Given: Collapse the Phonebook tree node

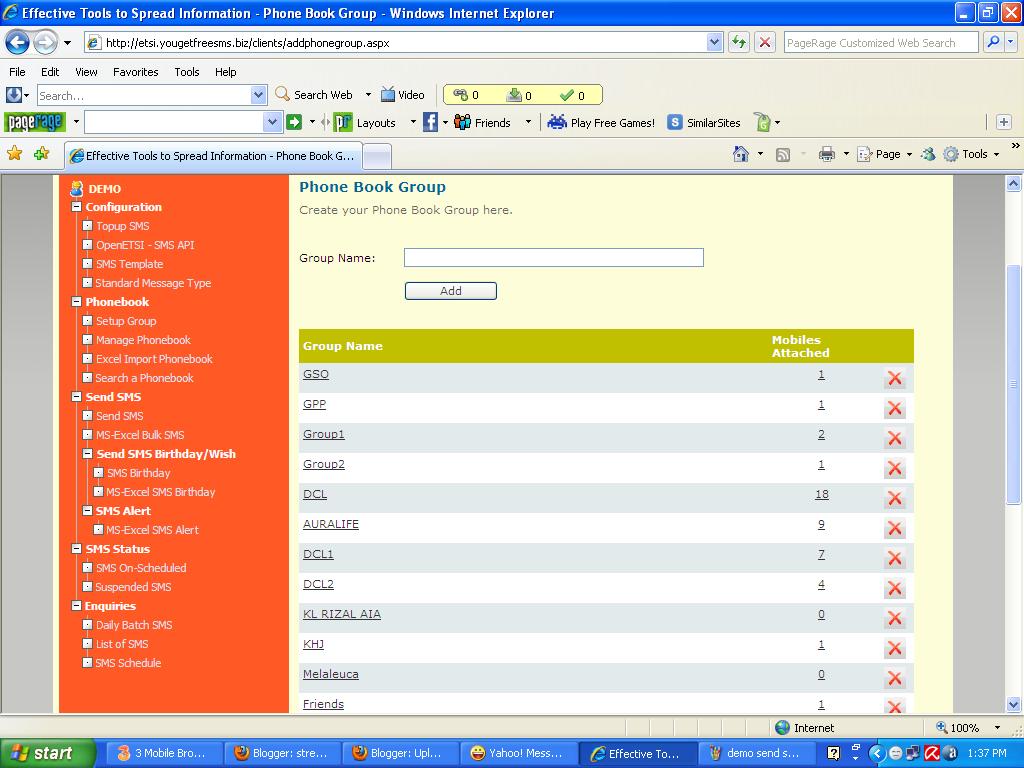Looking at the screenshot, I should click(x=76, y=302).
